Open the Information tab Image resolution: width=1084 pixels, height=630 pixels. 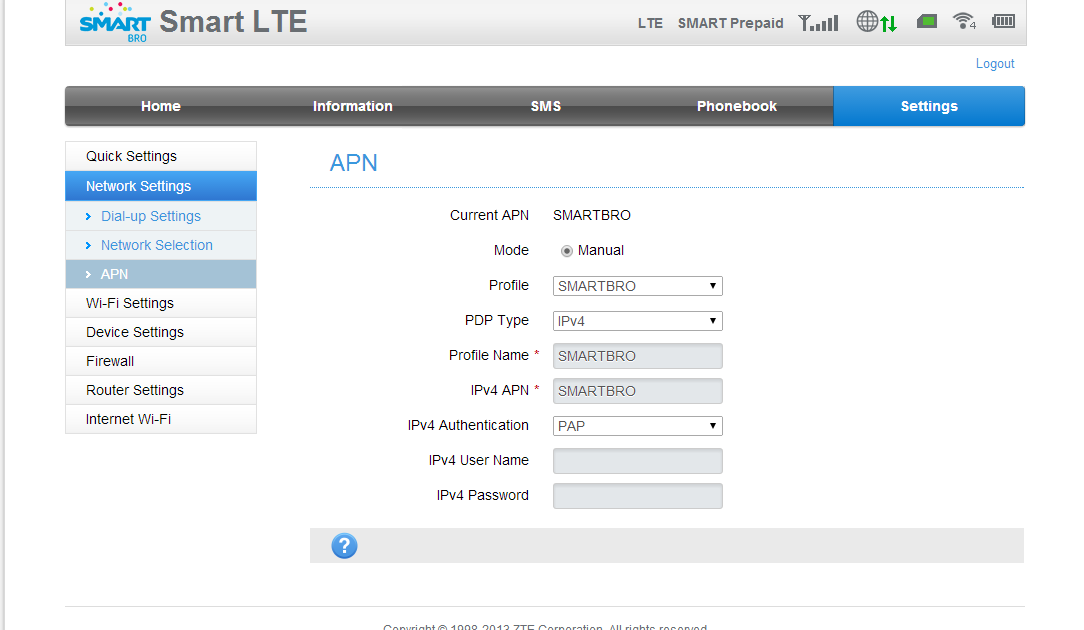[353, 106]
